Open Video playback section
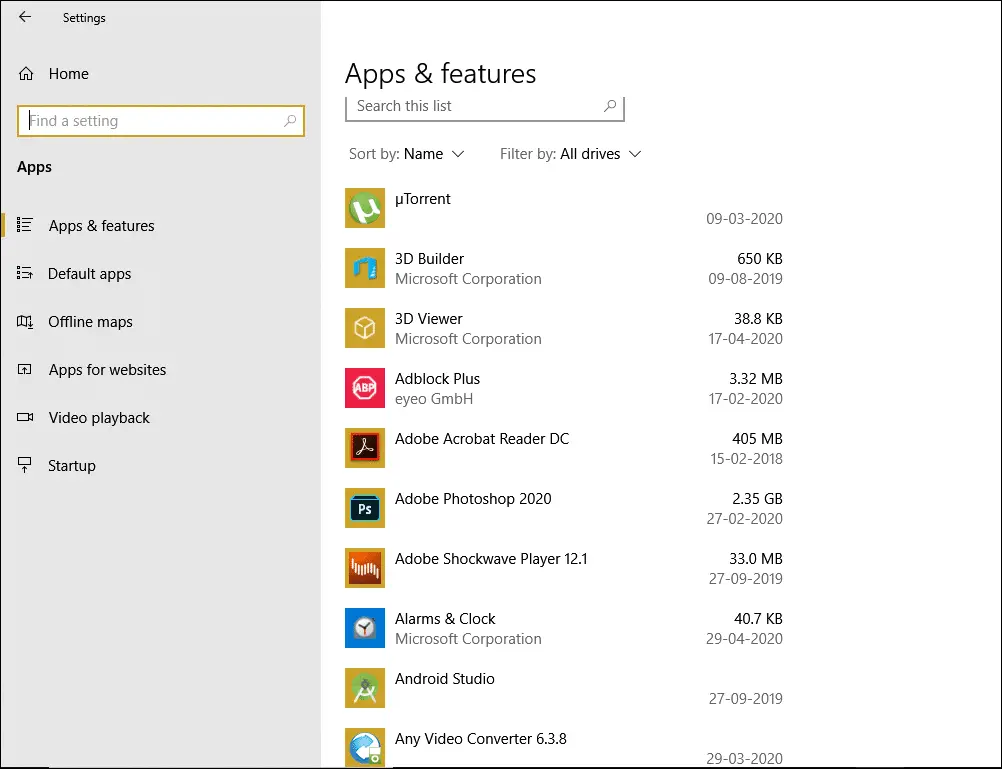The image size is (1002, 769). [99, 417]
